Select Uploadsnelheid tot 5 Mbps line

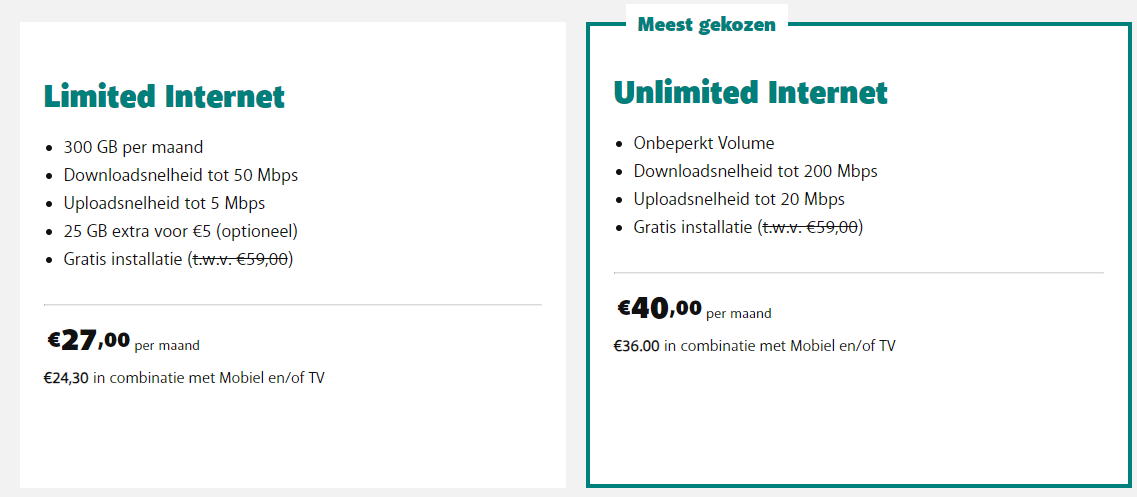pos(164,203)
